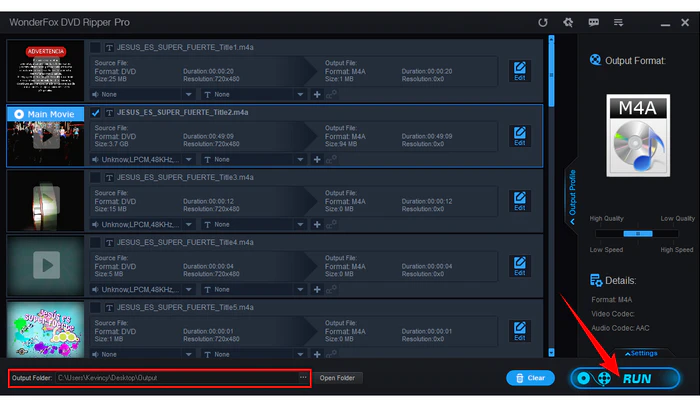Add subtitle with plus icon for Title1
This screenshot has height=407, width=700.
(317, 95)
